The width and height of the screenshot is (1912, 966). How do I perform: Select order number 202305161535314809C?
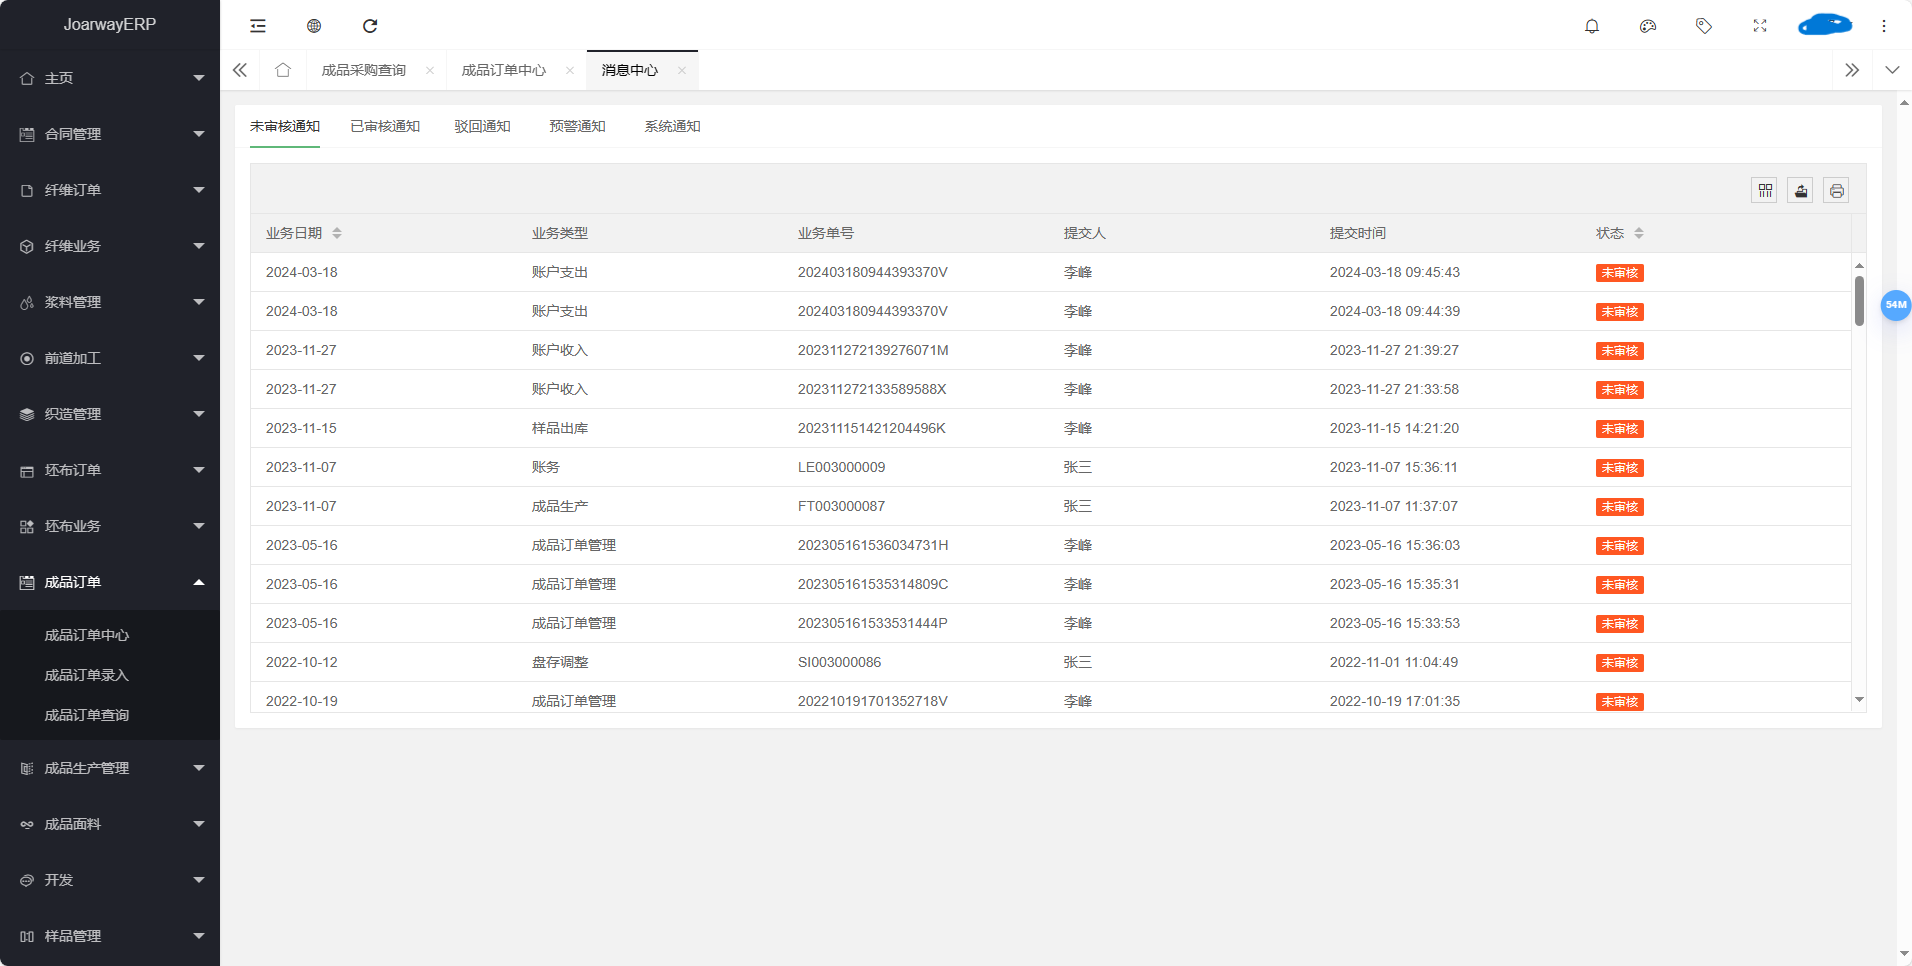(873, 584)
